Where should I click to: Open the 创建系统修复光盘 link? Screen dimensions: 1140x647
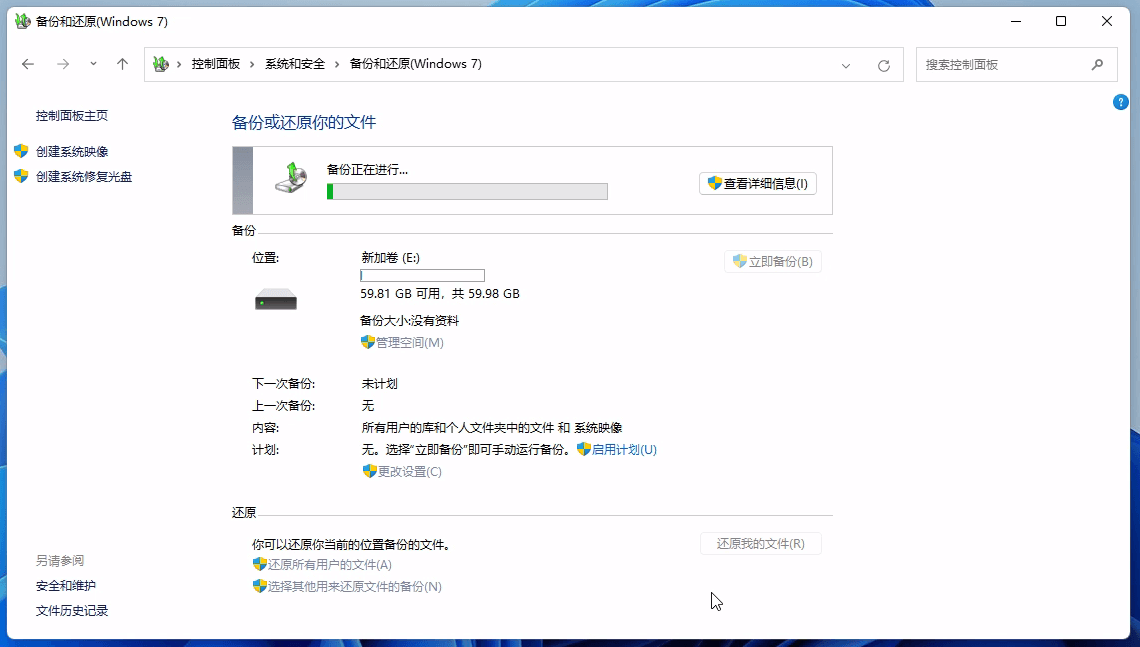click(x=84, y=177)
